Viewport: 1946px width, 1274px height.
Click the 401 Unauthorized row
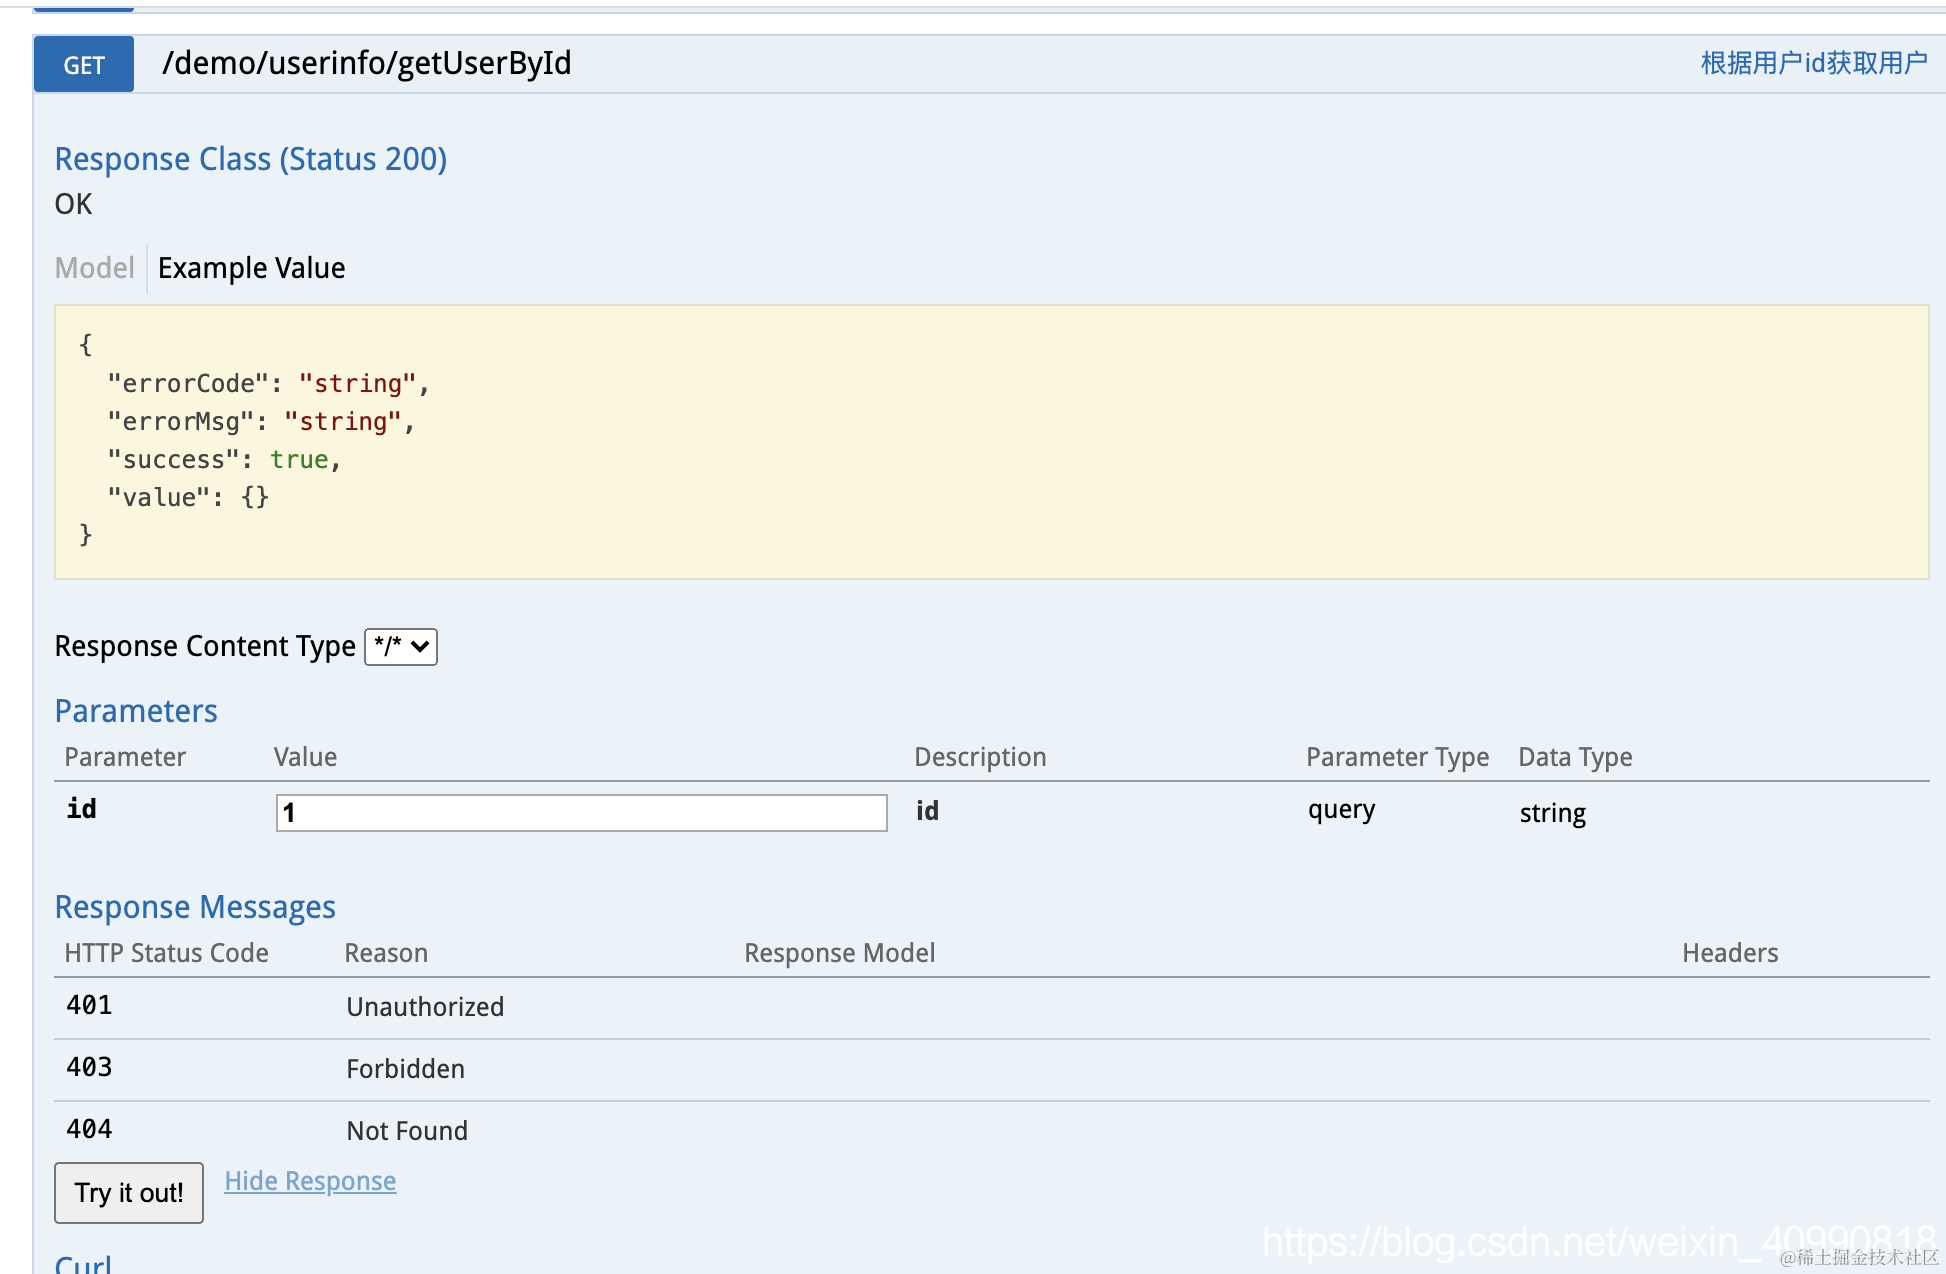pos(425,1007)
